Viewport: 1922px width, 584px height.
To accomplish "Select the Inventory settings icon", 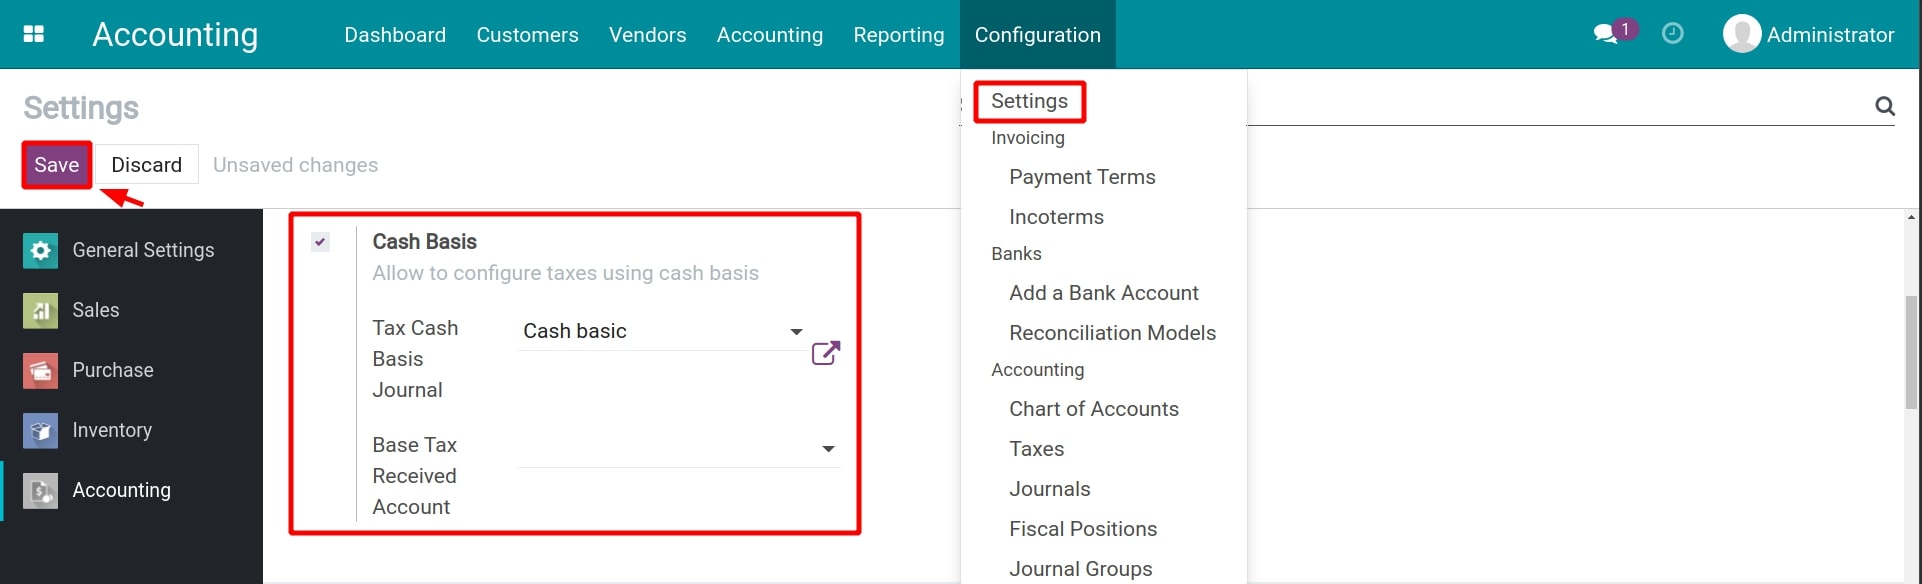I will [39, 430].
